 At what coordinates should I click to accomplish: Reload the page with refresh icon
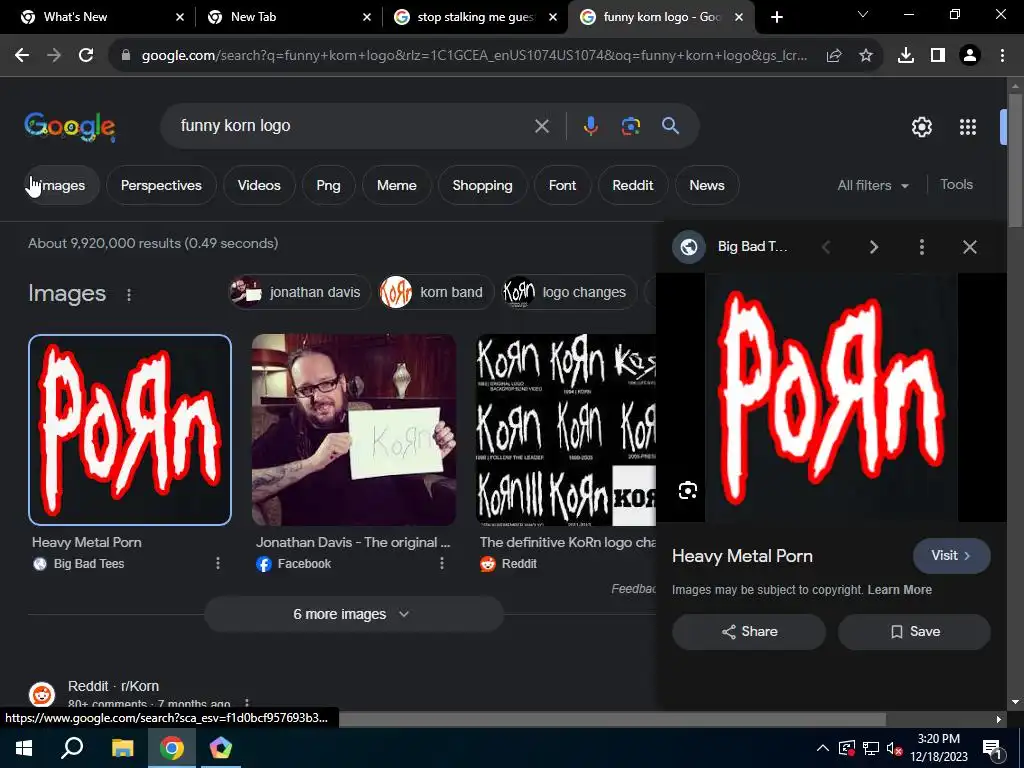coord(86,56)
